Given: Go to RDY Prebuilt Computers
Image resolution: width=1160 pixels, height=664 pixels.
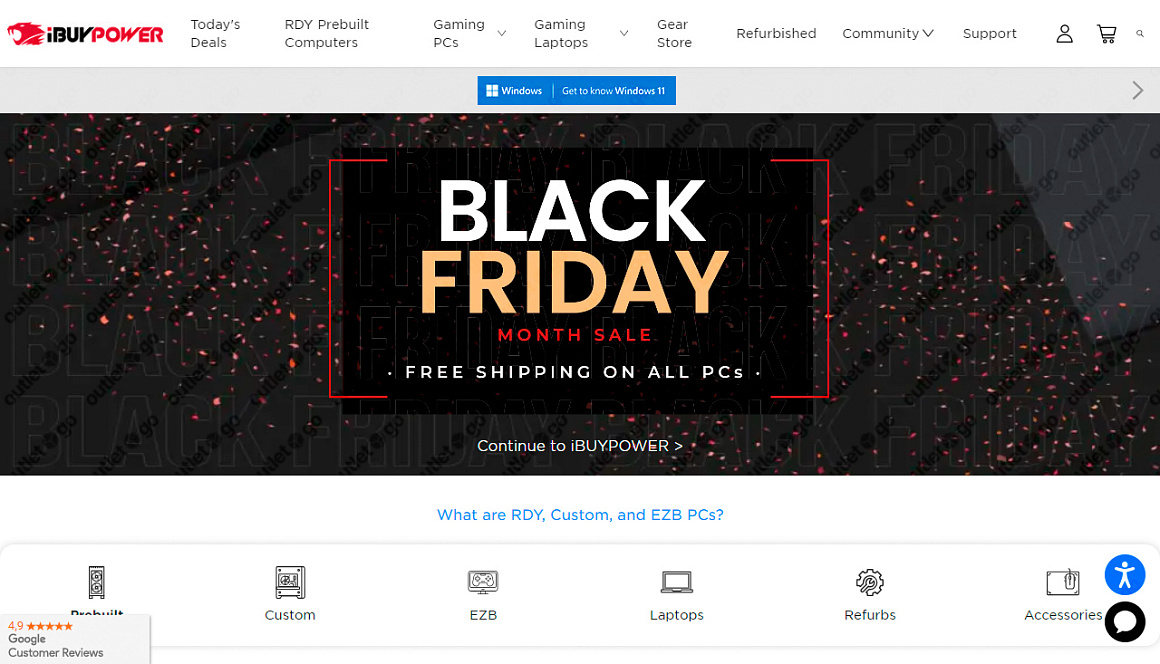Looking at the screenshot, I should coord(326,33).
